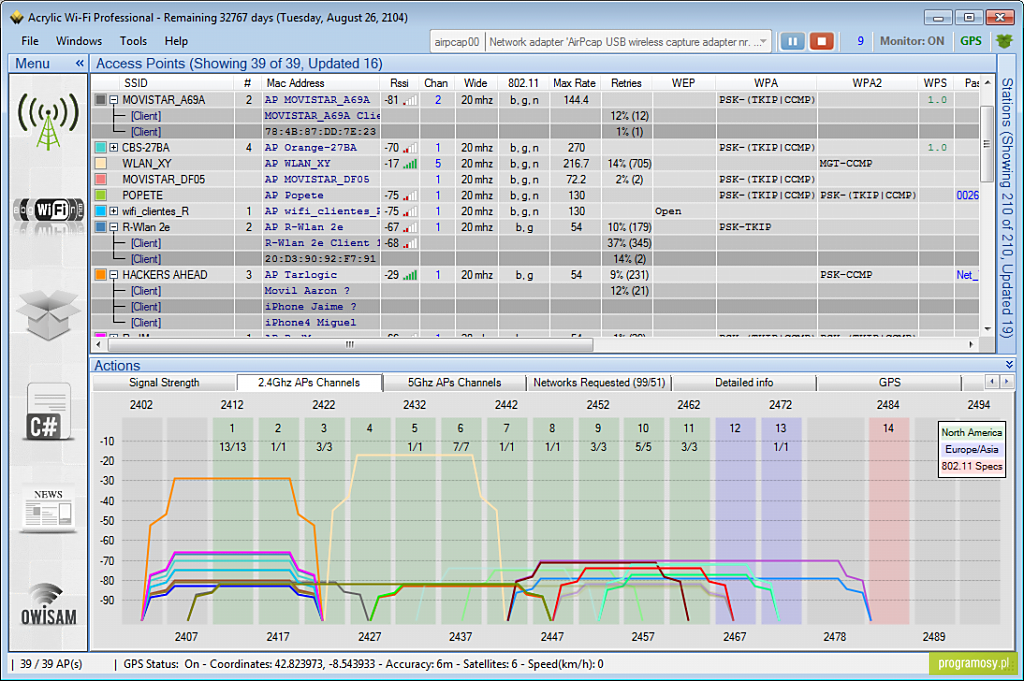Click the signal bars icon for CBS-27BA

[x=410, y=148]
